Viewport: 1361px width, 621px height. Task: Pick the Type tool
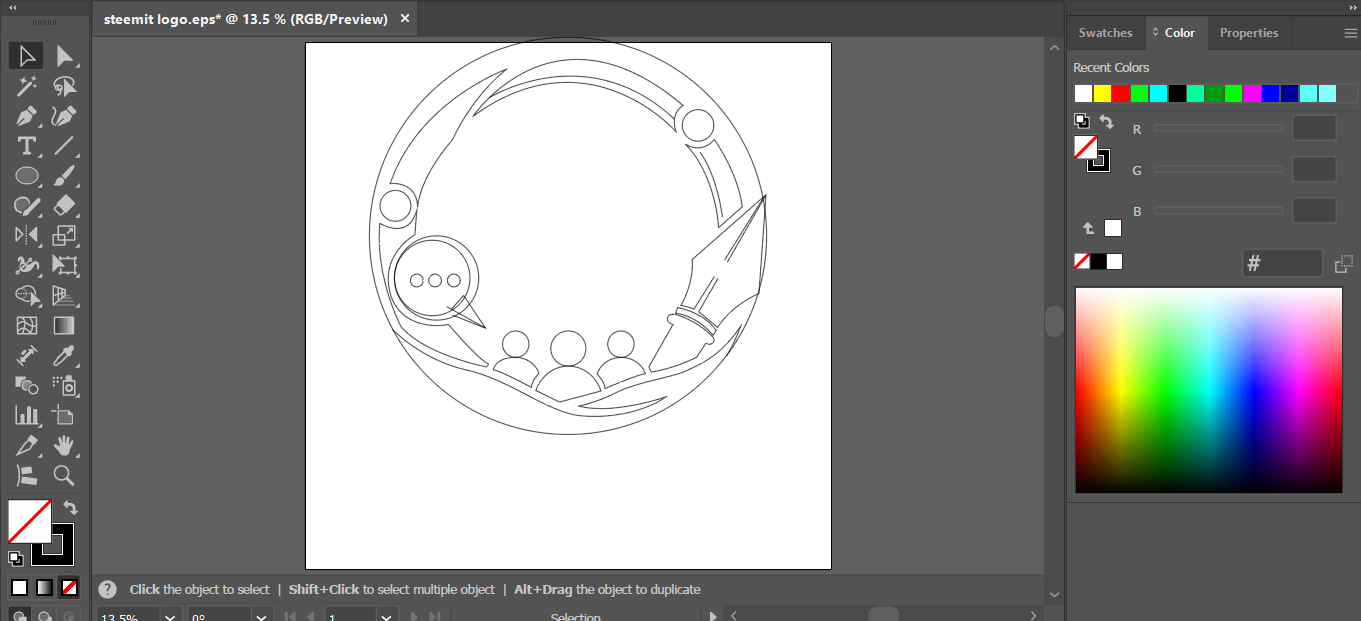pos(27,146)
